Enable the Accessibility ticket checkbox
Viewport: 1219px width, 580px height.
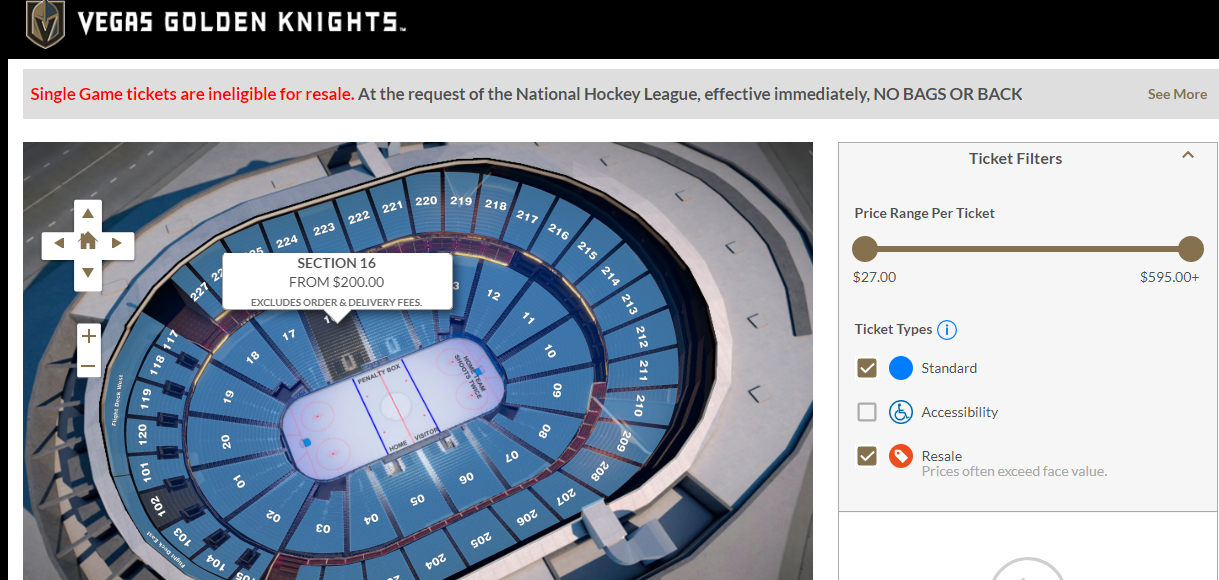click(867, 412)
